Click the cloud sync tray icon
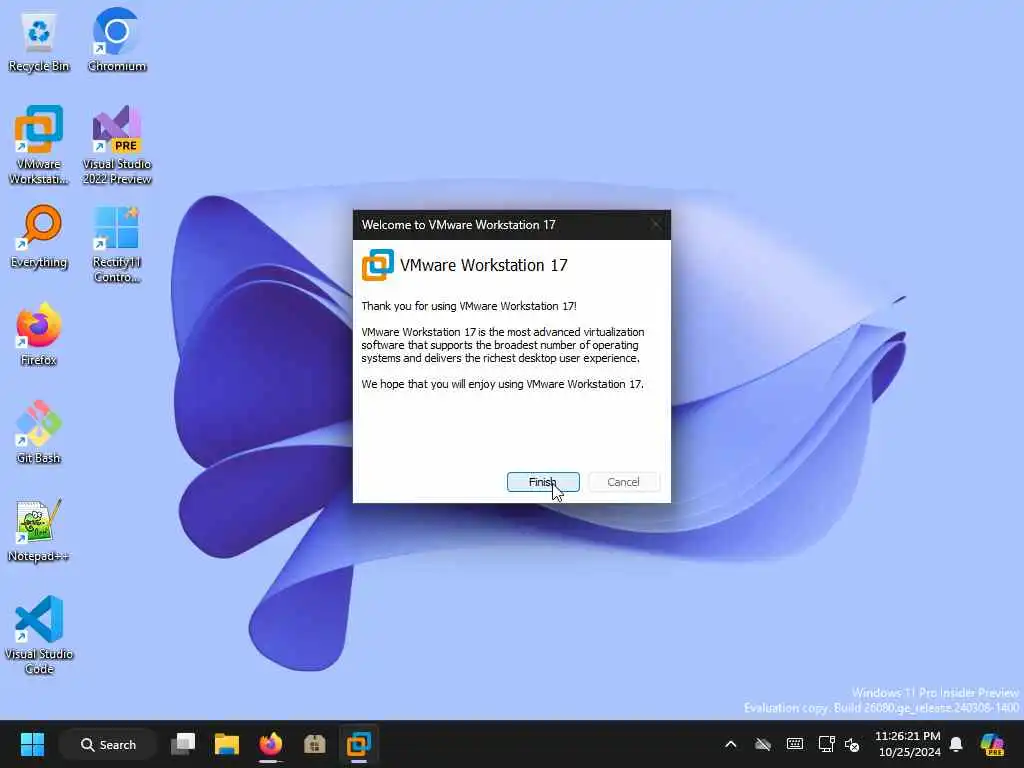 click(763, 744)
